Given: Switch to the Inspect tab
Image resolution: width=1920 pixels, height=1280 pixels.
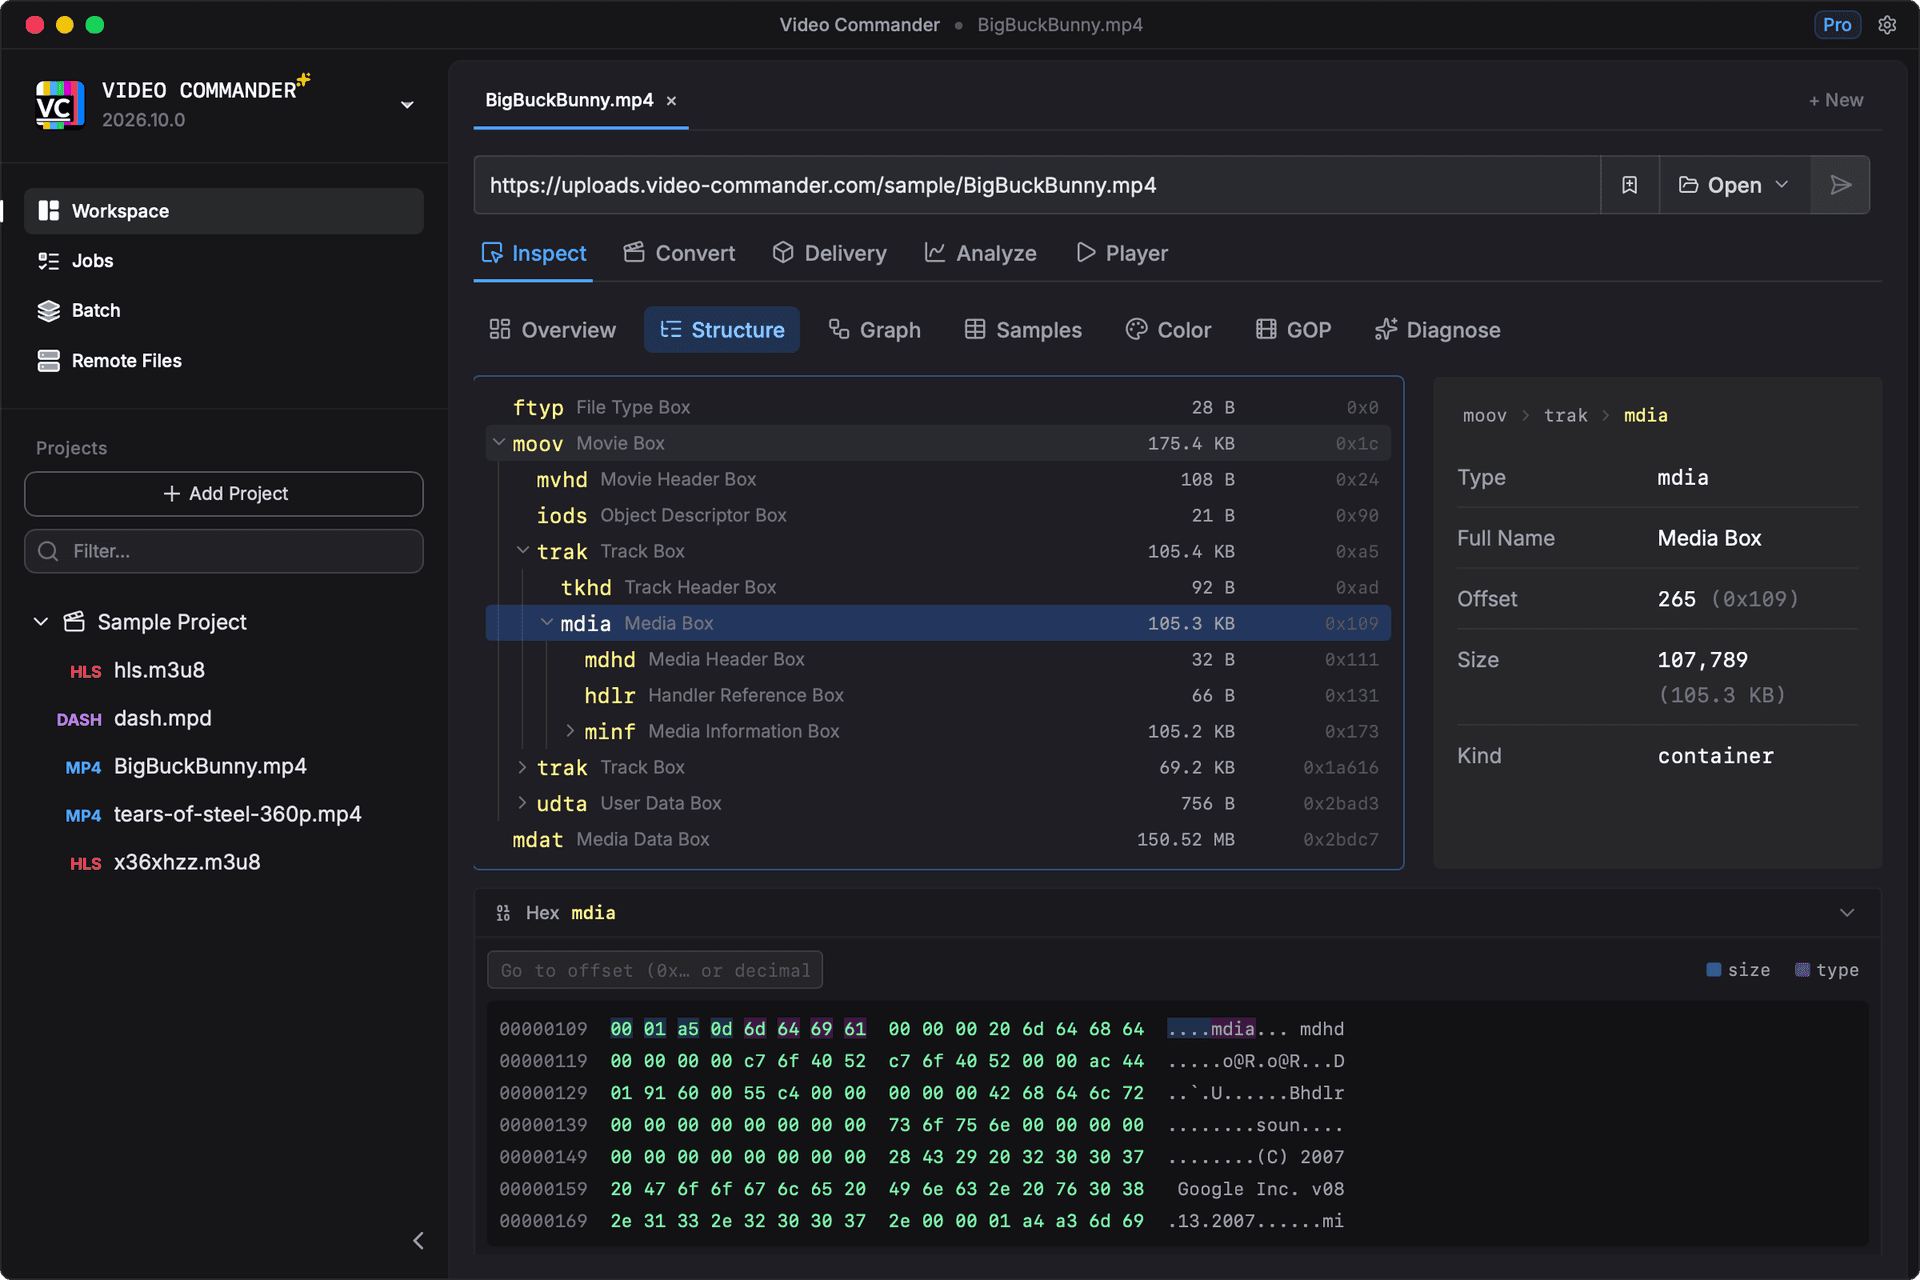Looking at the screenshot, I should click(x=533, y=254).
